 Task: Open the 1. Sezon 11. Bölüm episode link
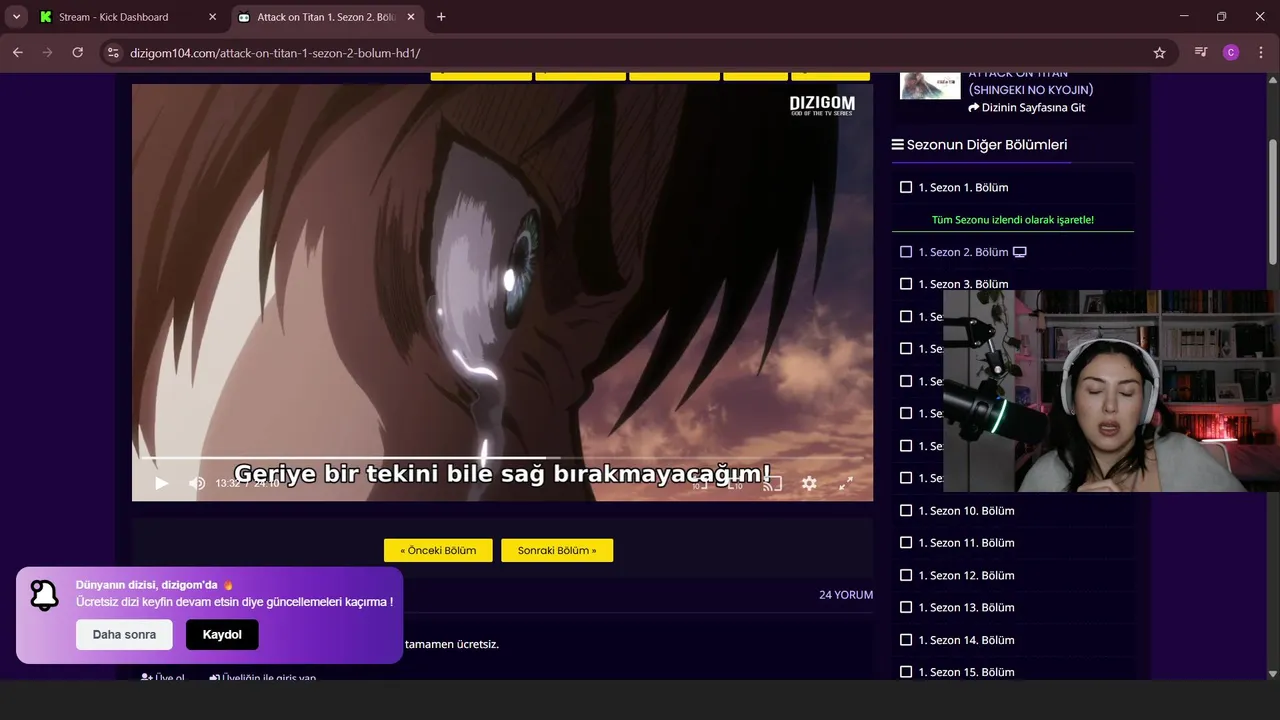click(966, 542)
